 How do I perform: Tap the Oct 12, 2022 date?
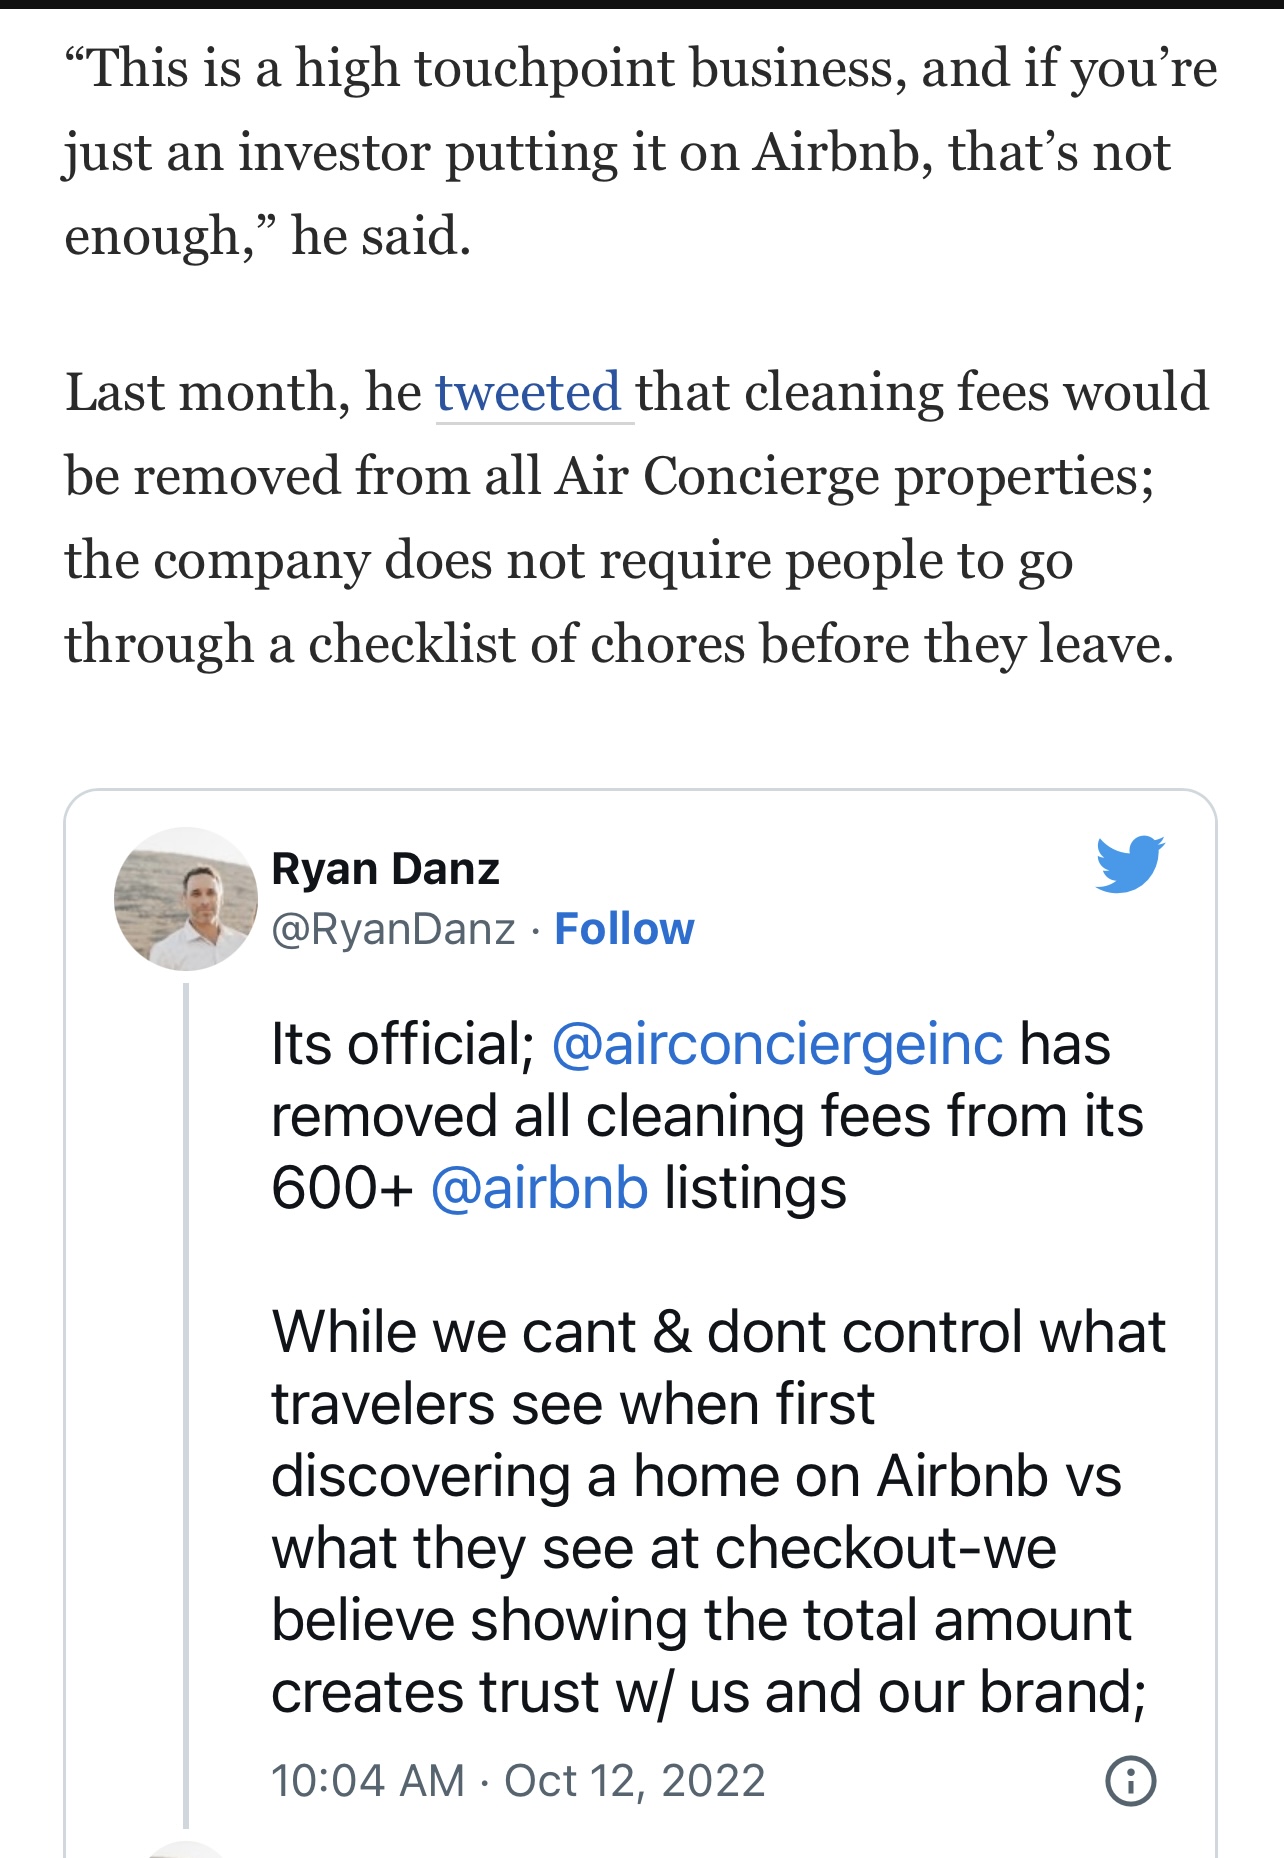[635, 1781]
